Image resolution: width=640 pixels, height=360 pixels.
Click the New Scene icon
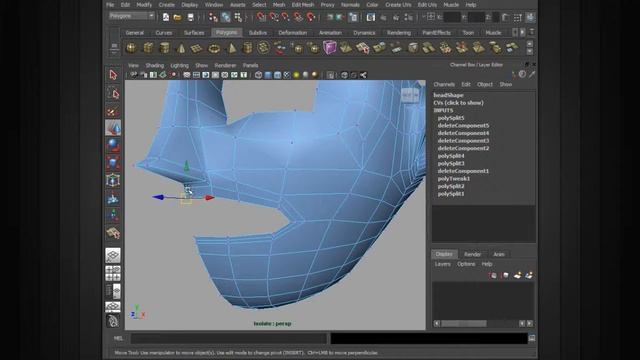166,17
